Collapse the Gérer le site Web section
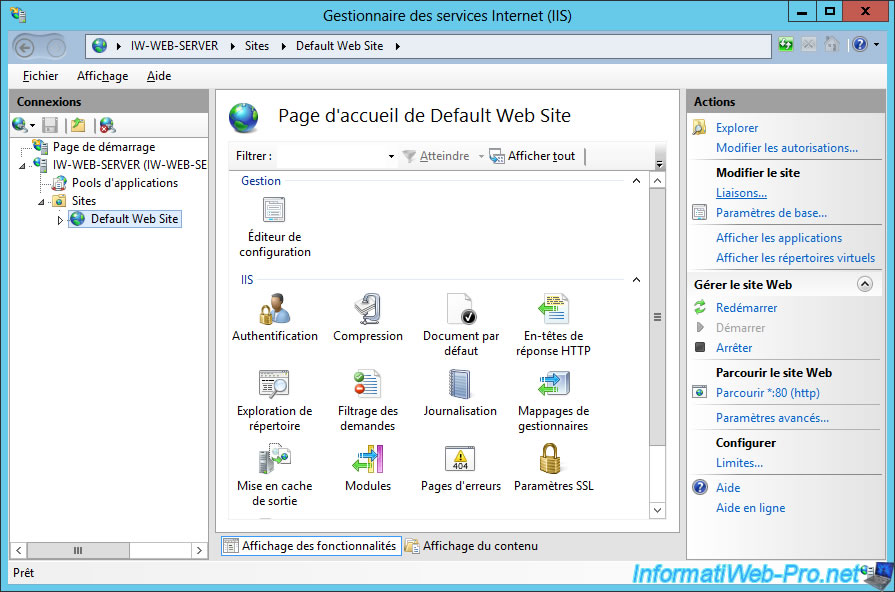Screen dimensions: 895x592 (x=865, y=284)
